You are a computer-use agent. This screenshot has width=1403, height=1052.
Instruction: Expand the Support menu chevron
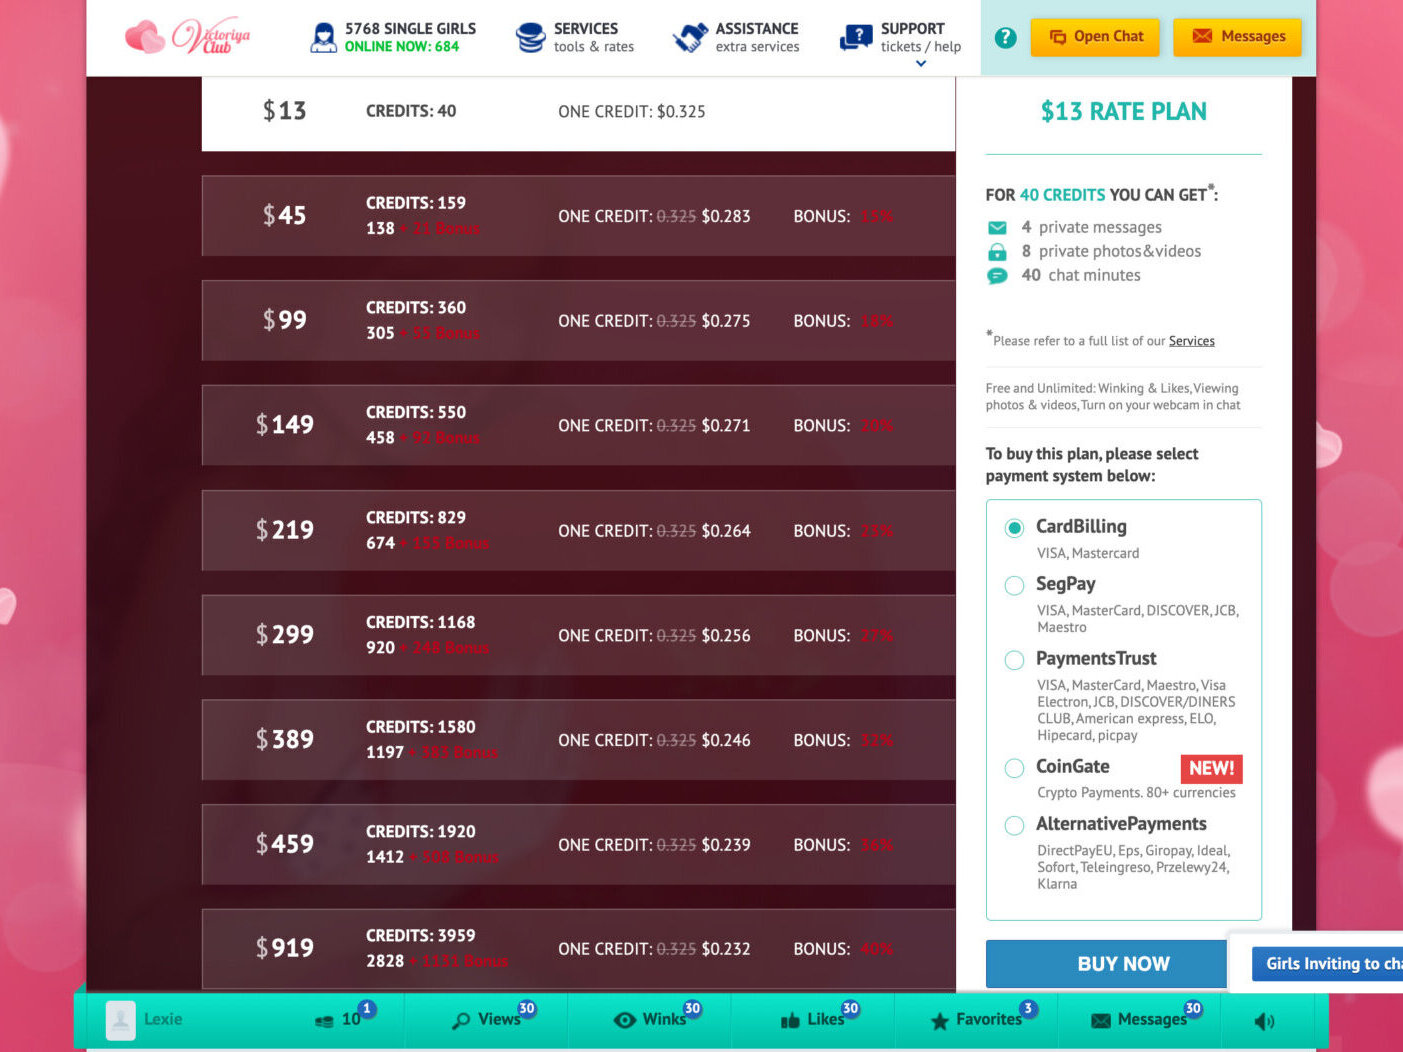(921, 64)
